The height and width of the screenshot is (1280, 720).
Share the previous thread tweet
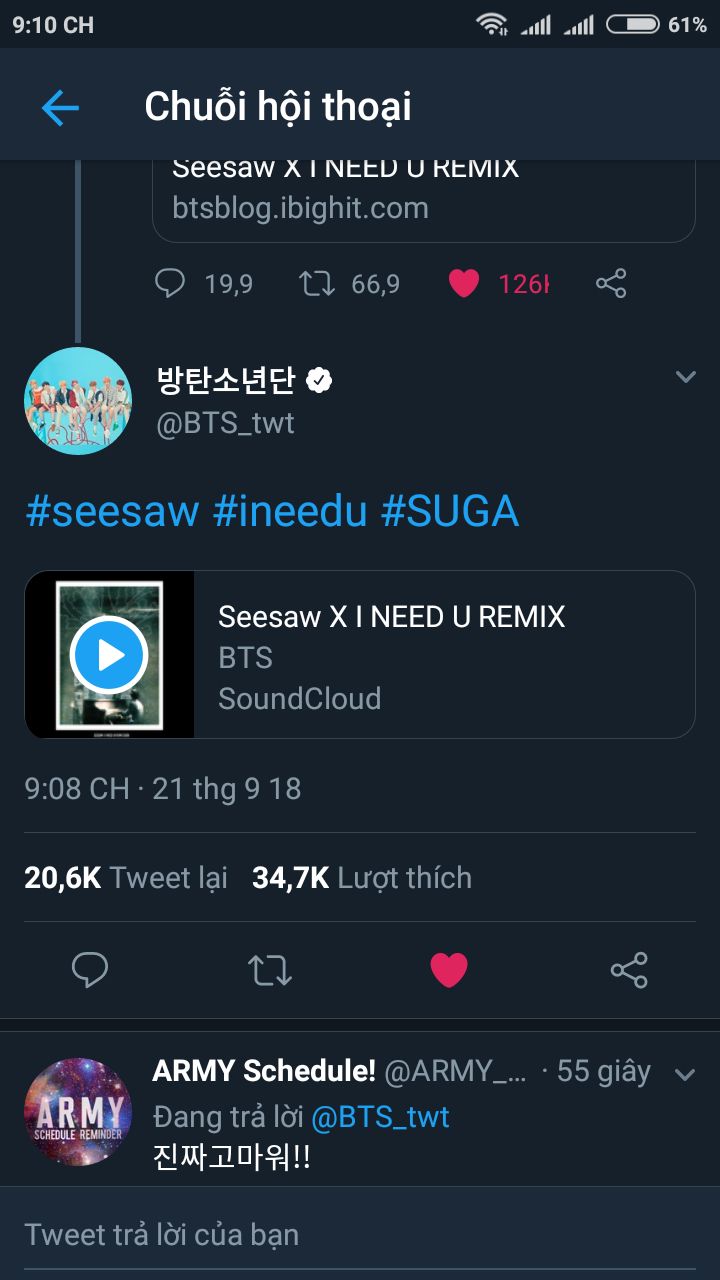(611, 284)
